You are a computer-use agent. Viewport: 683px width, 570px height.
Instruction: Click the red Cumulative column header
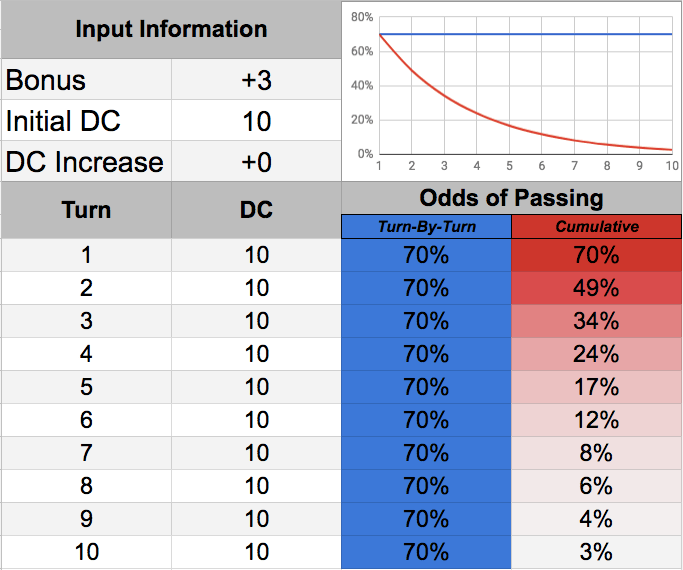597,227
